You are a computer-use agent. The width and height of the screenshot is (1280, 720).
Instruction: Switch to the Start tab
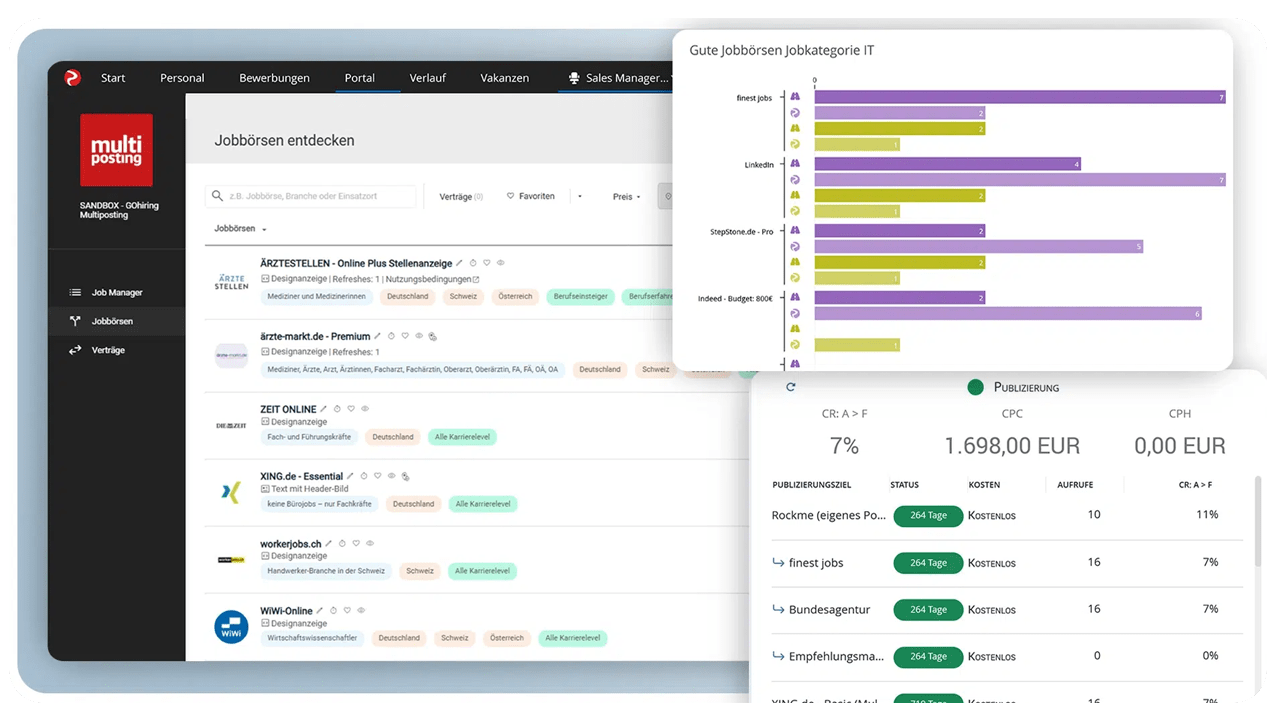pyautogui.click(x=113, y=78)
